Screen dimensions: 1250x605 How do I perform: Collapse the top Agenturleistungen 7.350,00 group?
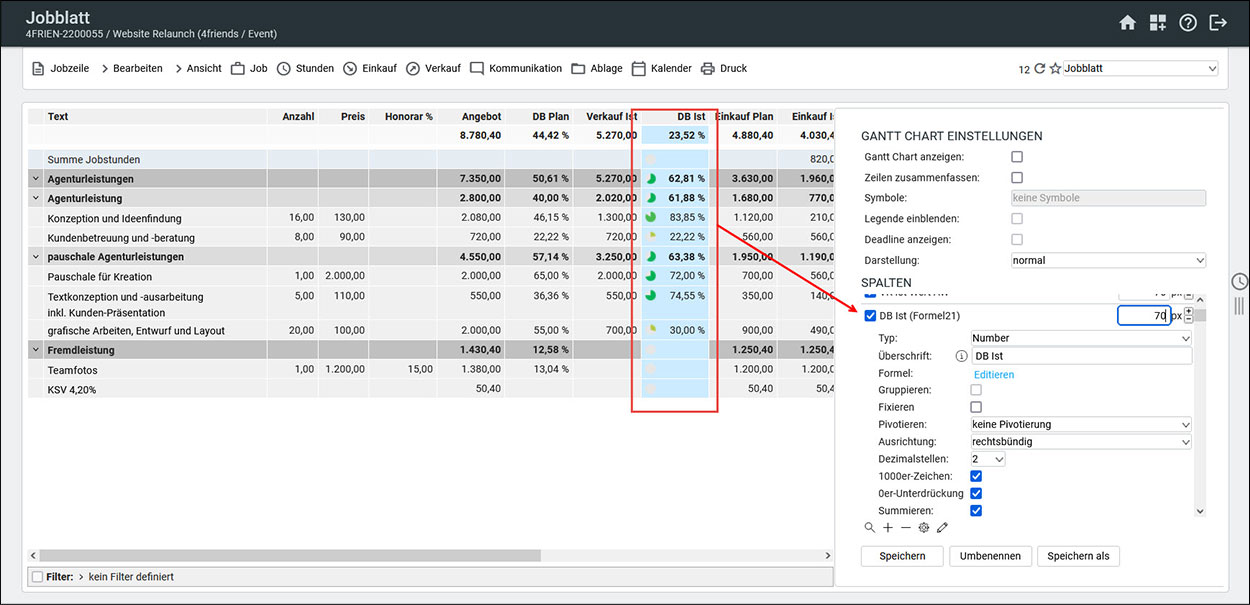pos(36,179)
